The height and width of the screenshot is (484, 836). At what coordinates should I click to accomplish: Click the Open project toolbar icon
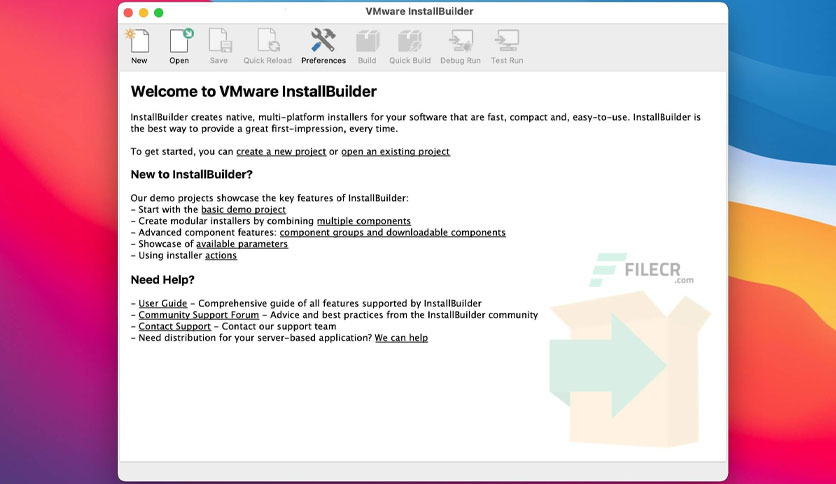point(180,46)
